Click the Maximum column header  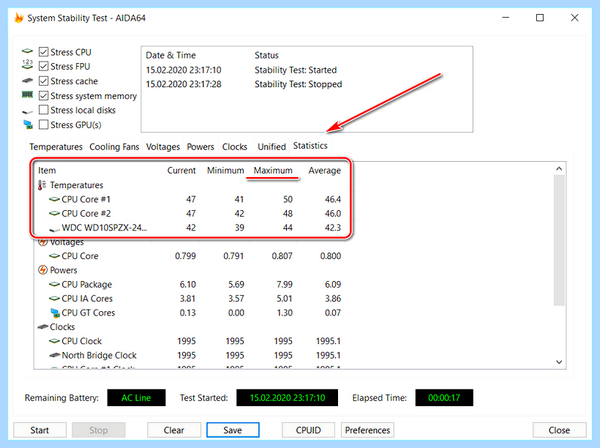[273, 171]
